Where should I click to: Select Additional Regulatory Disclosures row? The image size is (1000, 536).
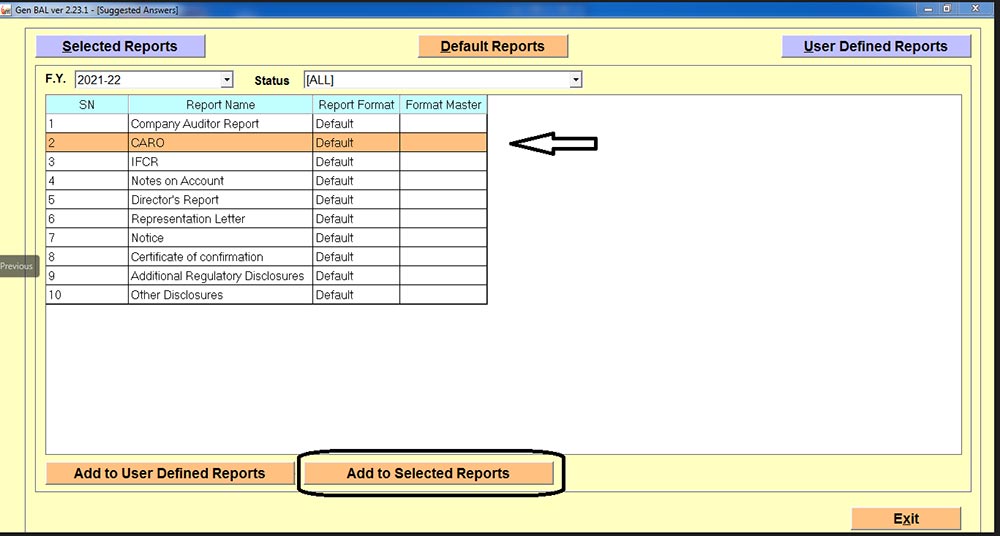coord(266,276)
